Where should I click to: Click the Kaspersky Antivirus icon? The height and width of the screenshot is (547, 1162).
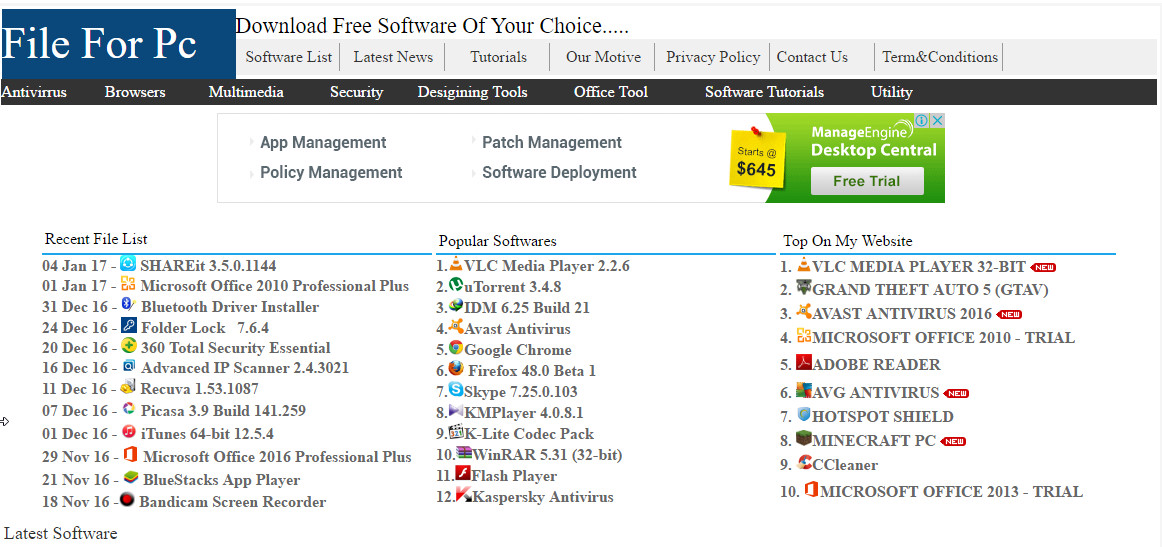pos(464,494)
